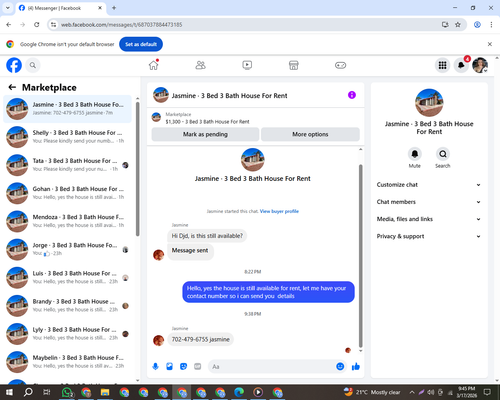Click Jasmine's house avatar in right panel
This screenshot has width=500, height=400.
coord(429,103)
